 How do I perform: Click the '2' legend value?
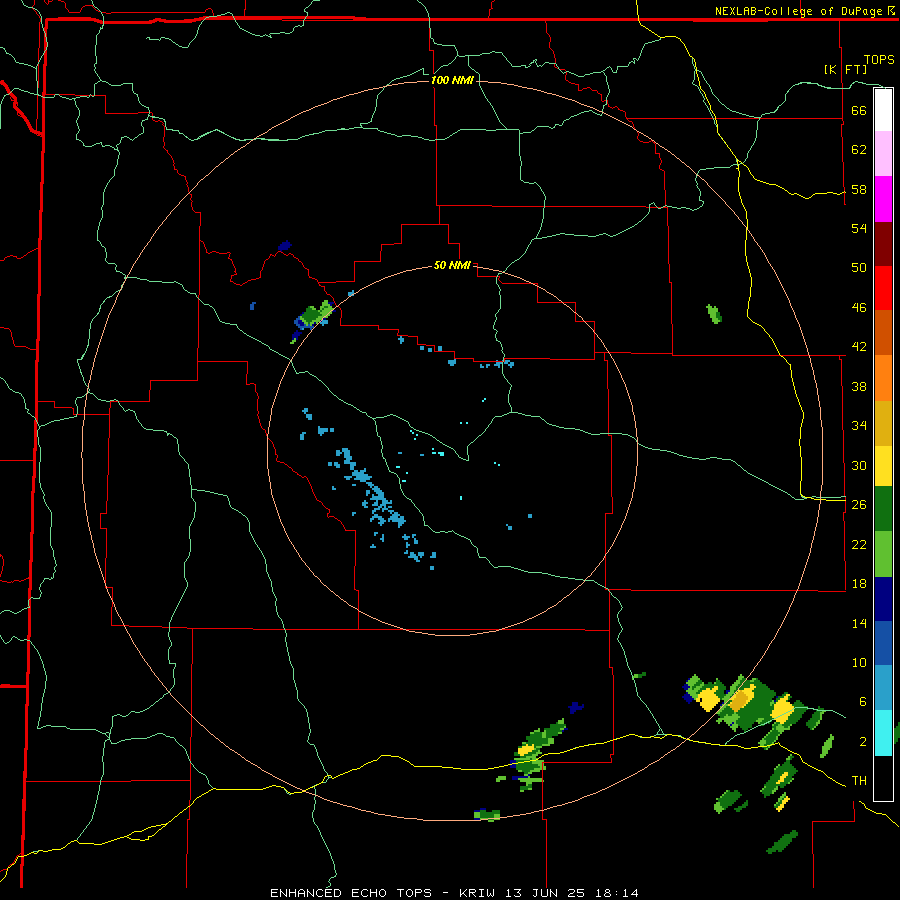(x=863, y=742)
